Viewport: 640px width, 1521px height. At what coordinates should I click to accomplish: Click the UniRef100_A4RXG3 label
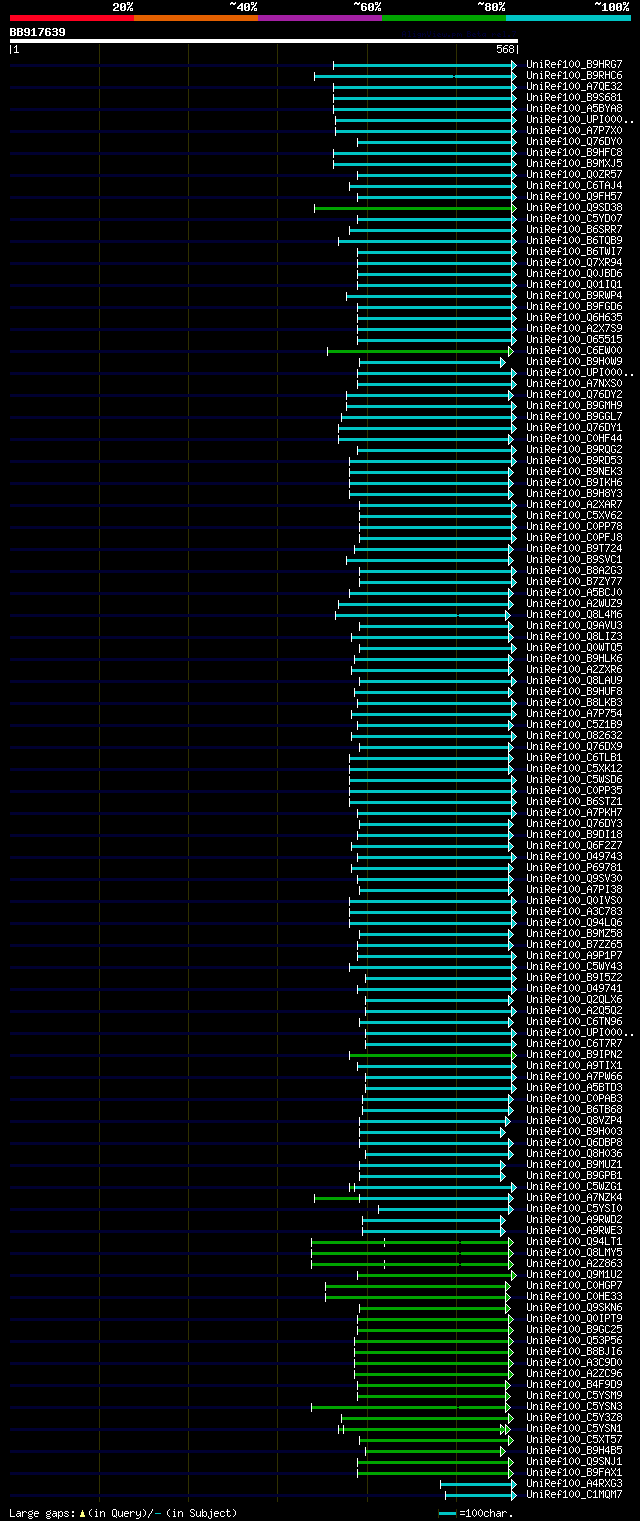coord(573,1483)
